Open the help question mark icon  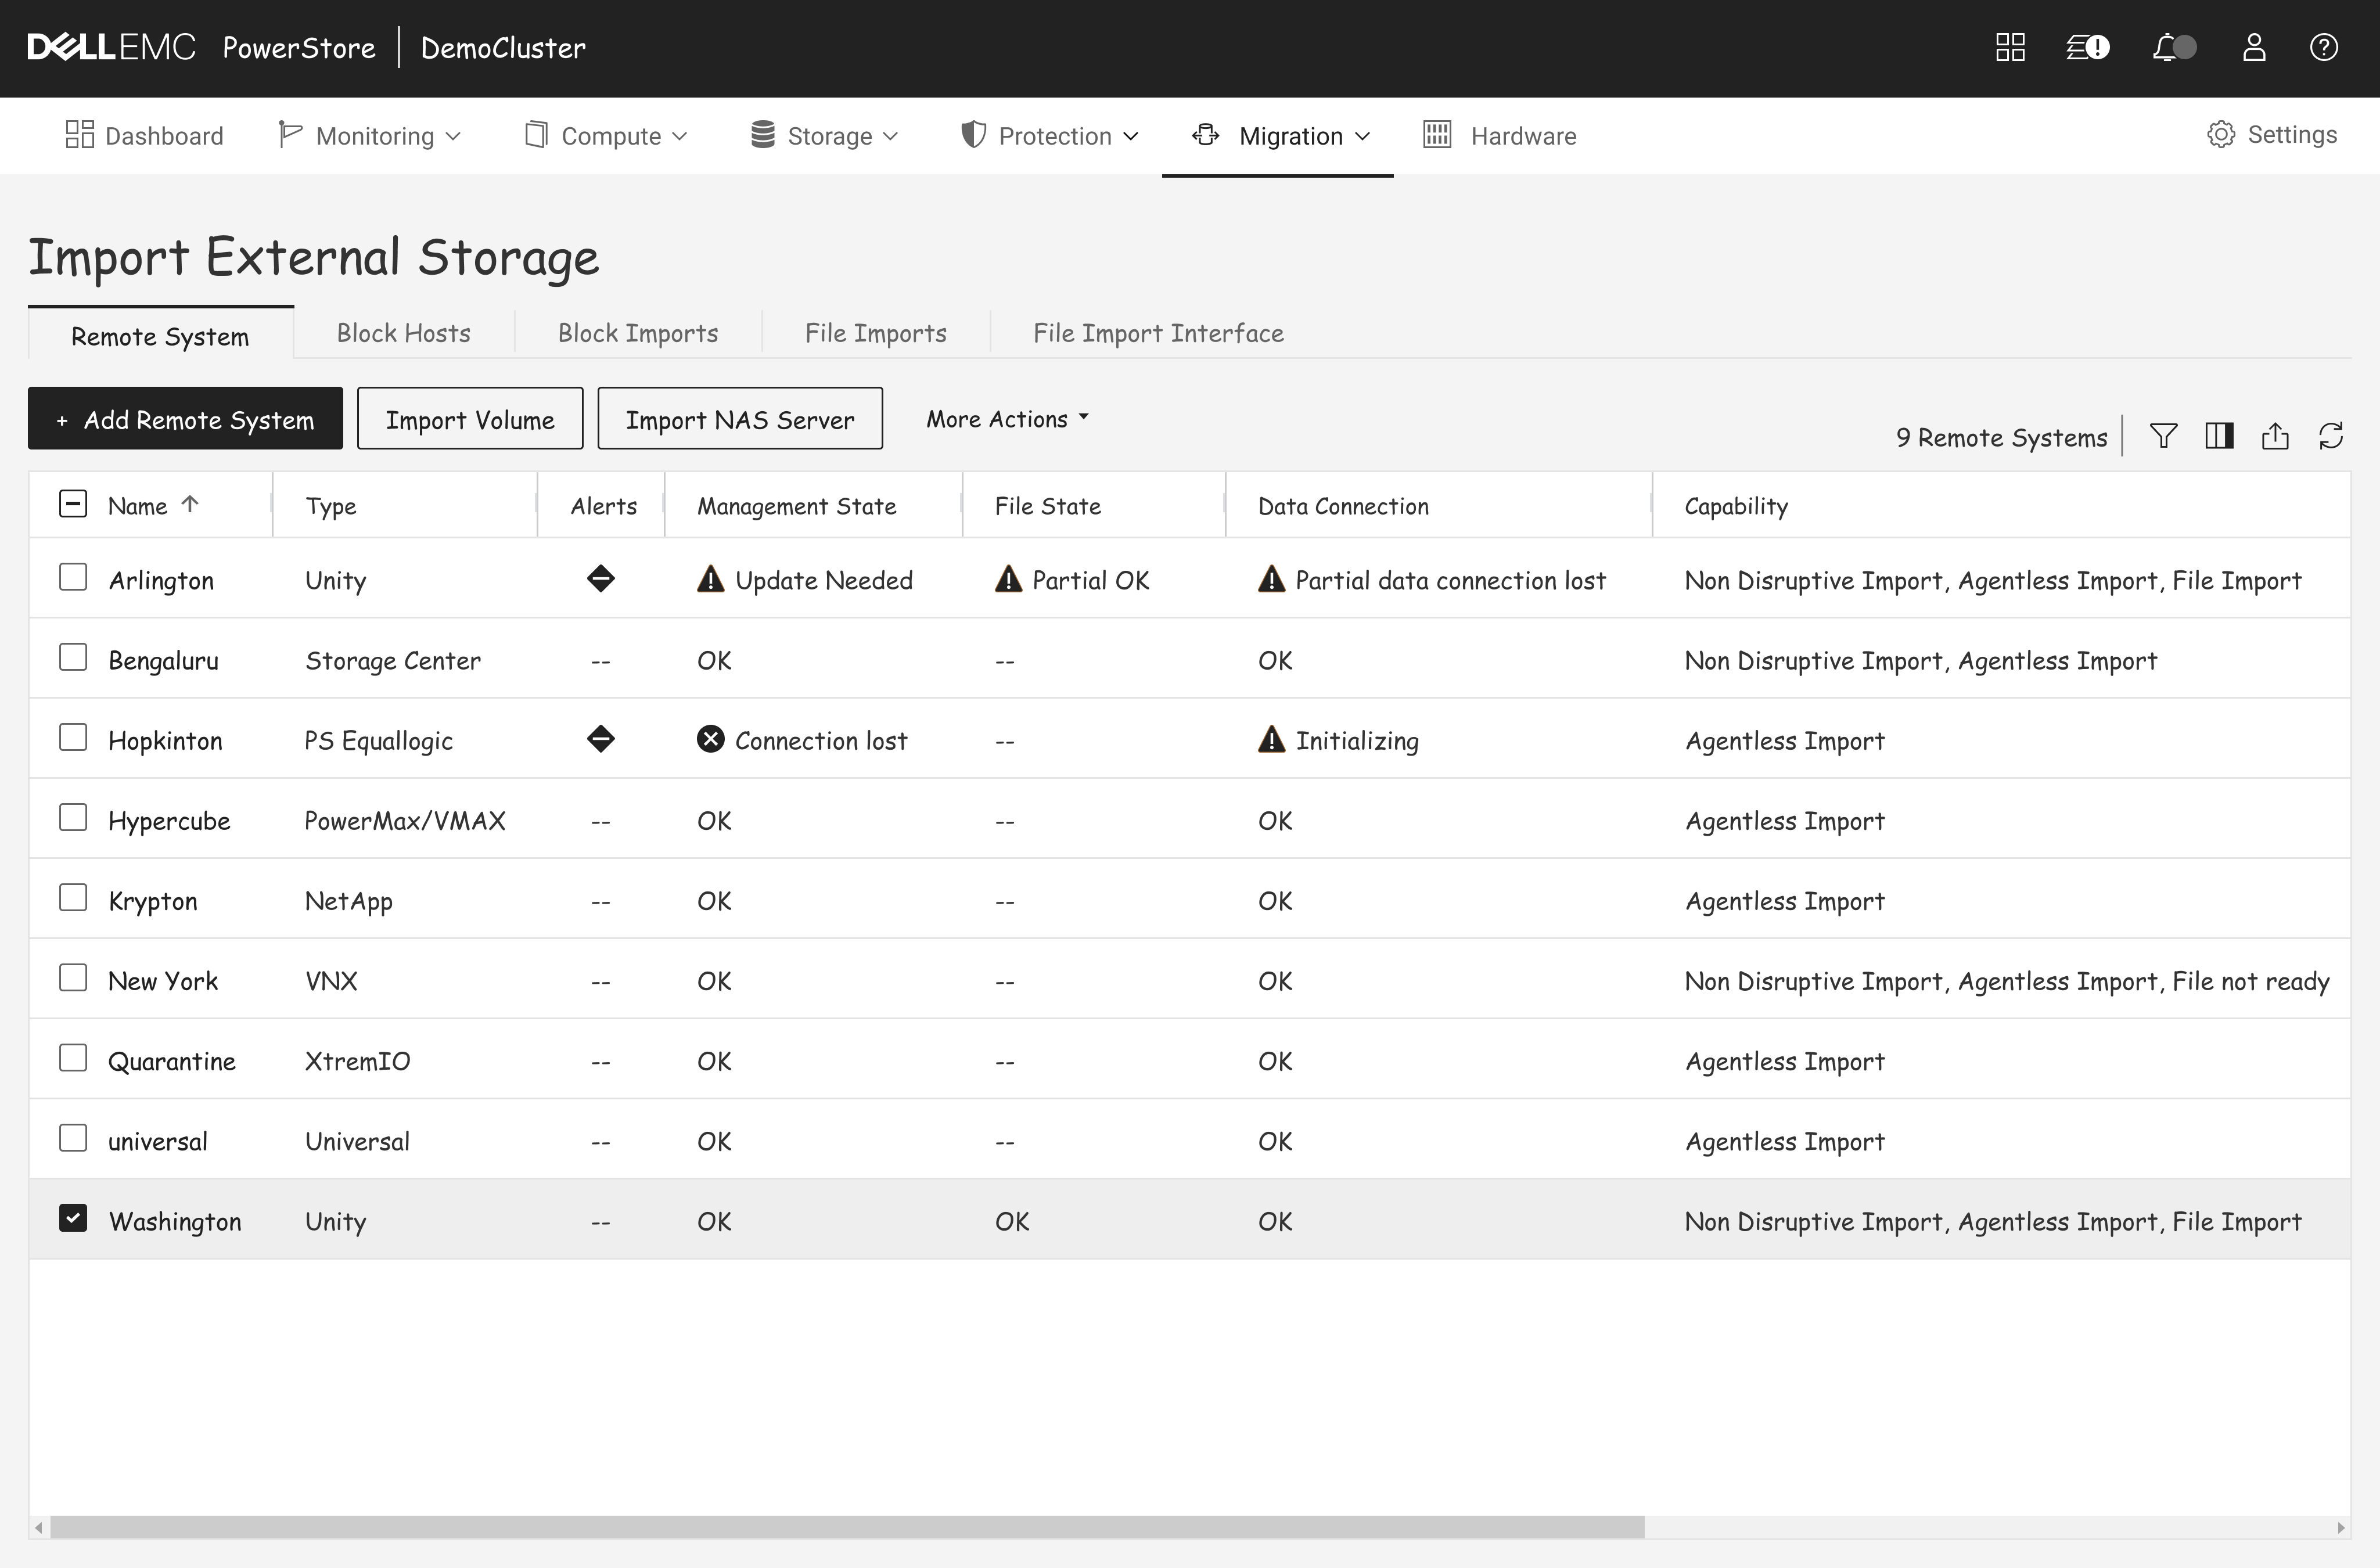point(2323,47)
